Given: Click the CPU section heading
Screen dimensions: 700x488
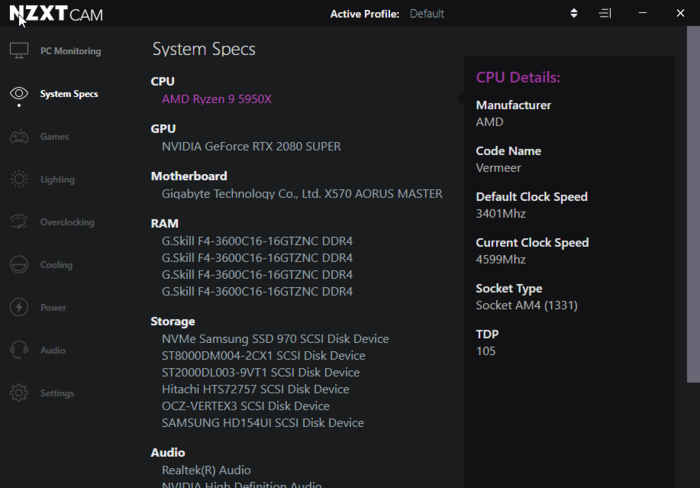Looking at the screenshot, I should coord(162,81).
